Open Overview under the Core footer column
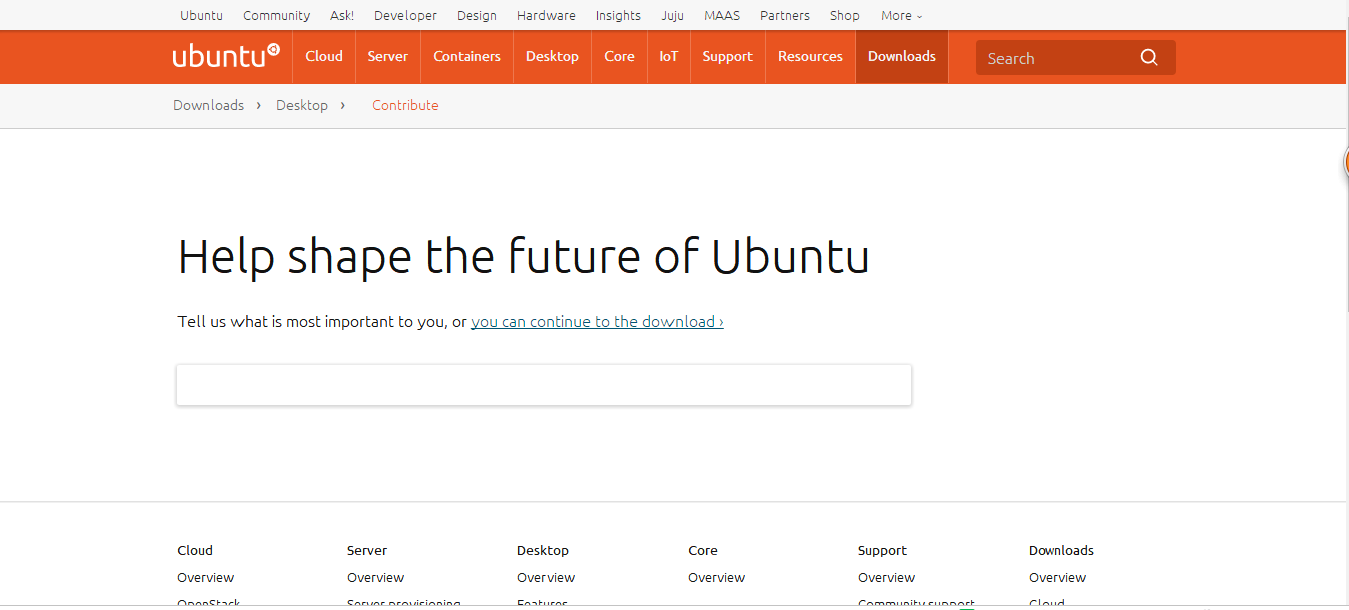Screen dimensions: 1349x610 716,577
